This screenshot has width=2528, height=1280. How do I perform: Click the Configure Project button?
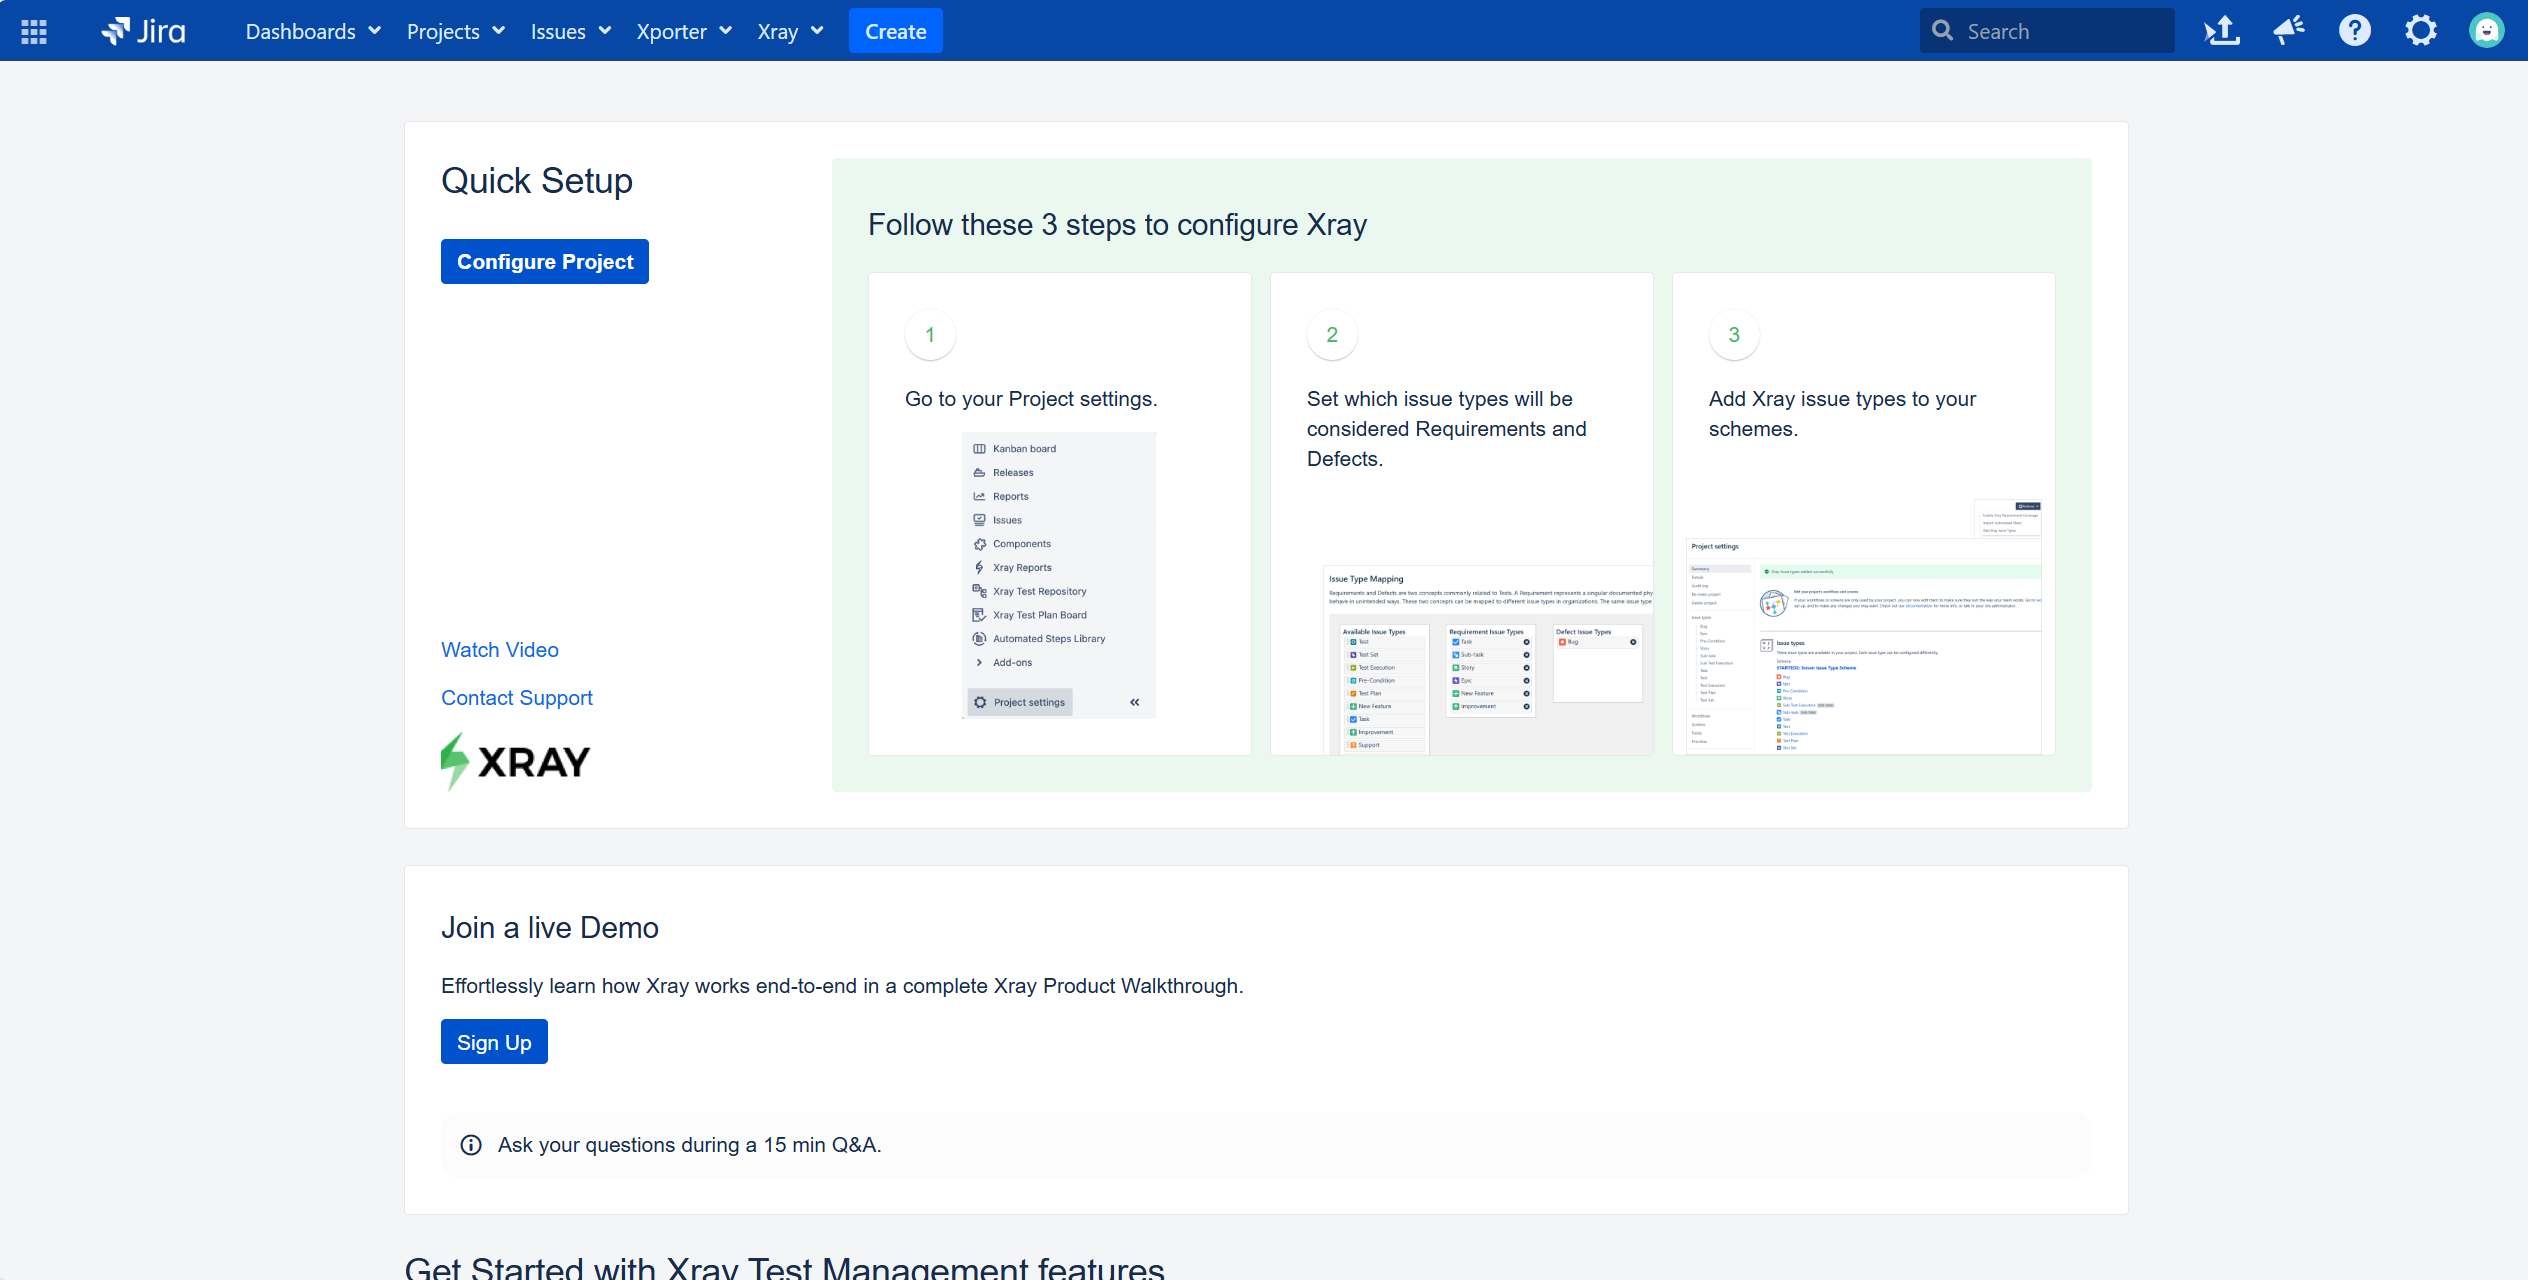click(545, 262)
